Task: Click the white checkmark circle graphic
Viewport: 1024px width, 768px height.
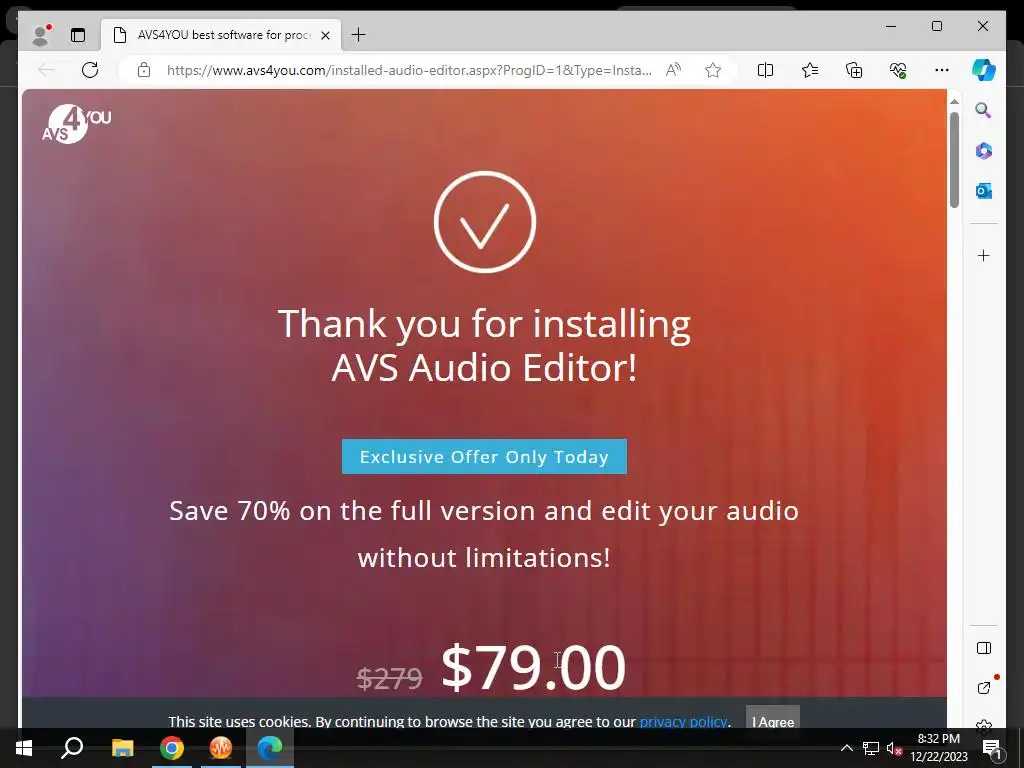Action: coord(485,222)
